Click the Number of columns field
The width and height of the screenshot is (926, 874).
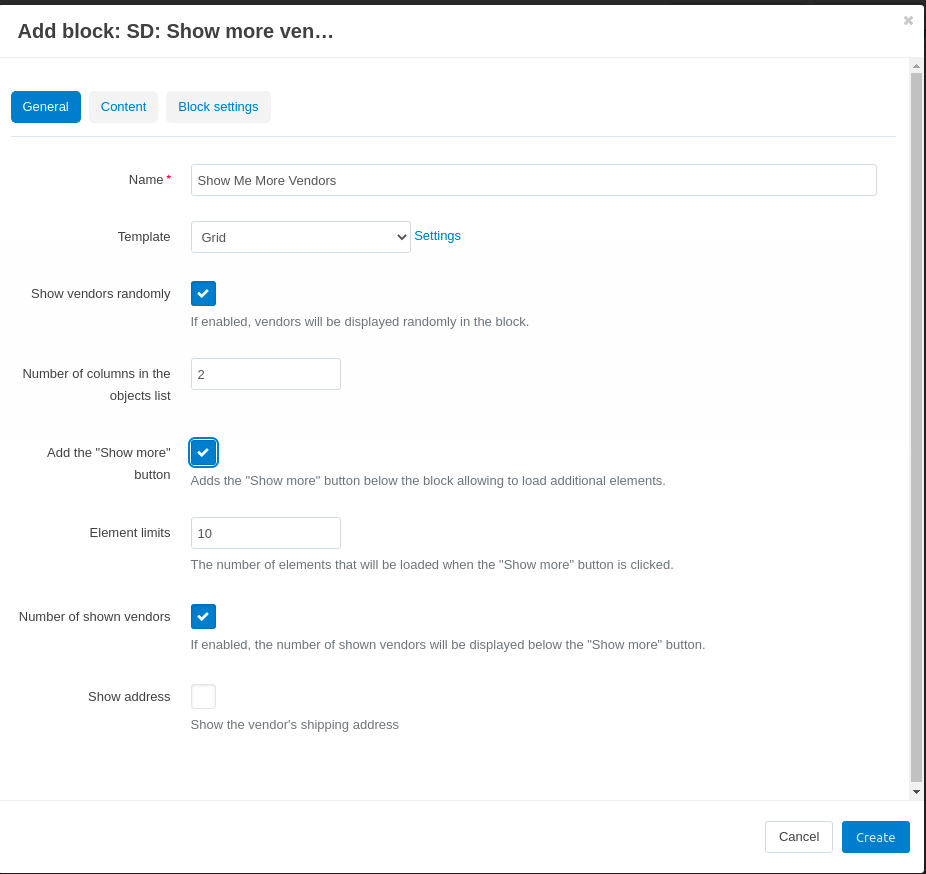point(266,374)
